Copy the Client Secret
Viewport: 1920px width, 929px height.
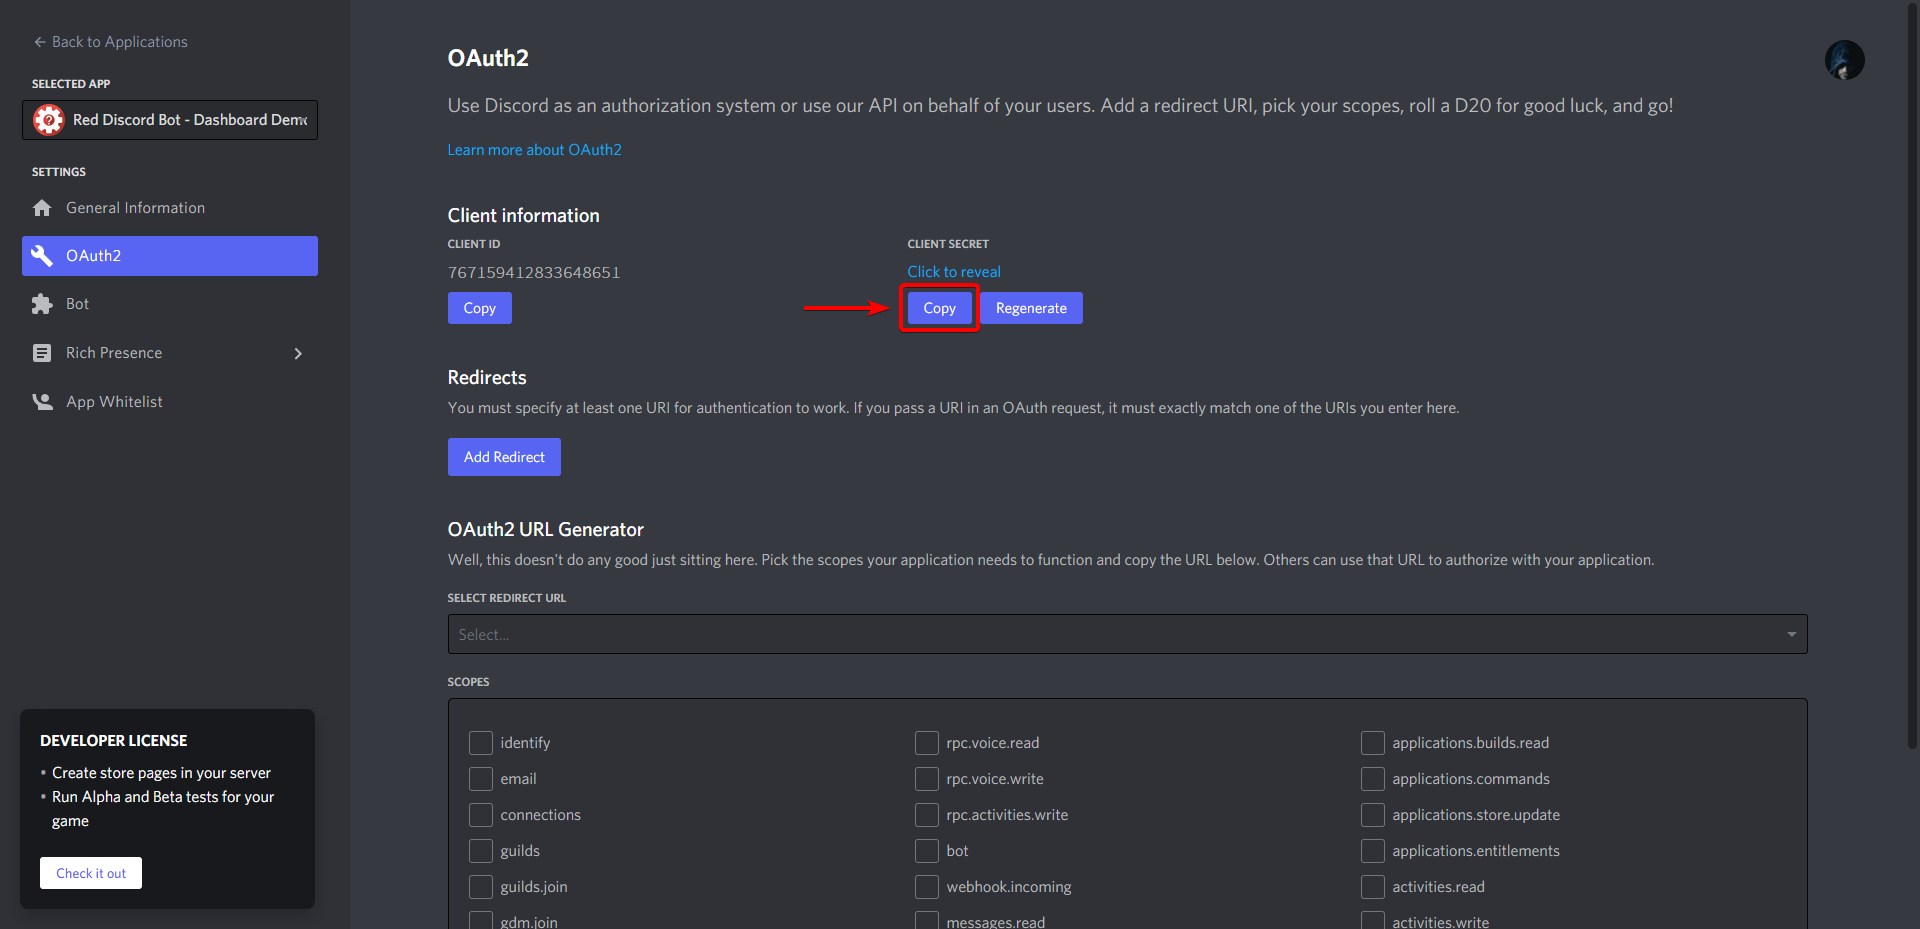pyautogui.click(x=939, y=308)
